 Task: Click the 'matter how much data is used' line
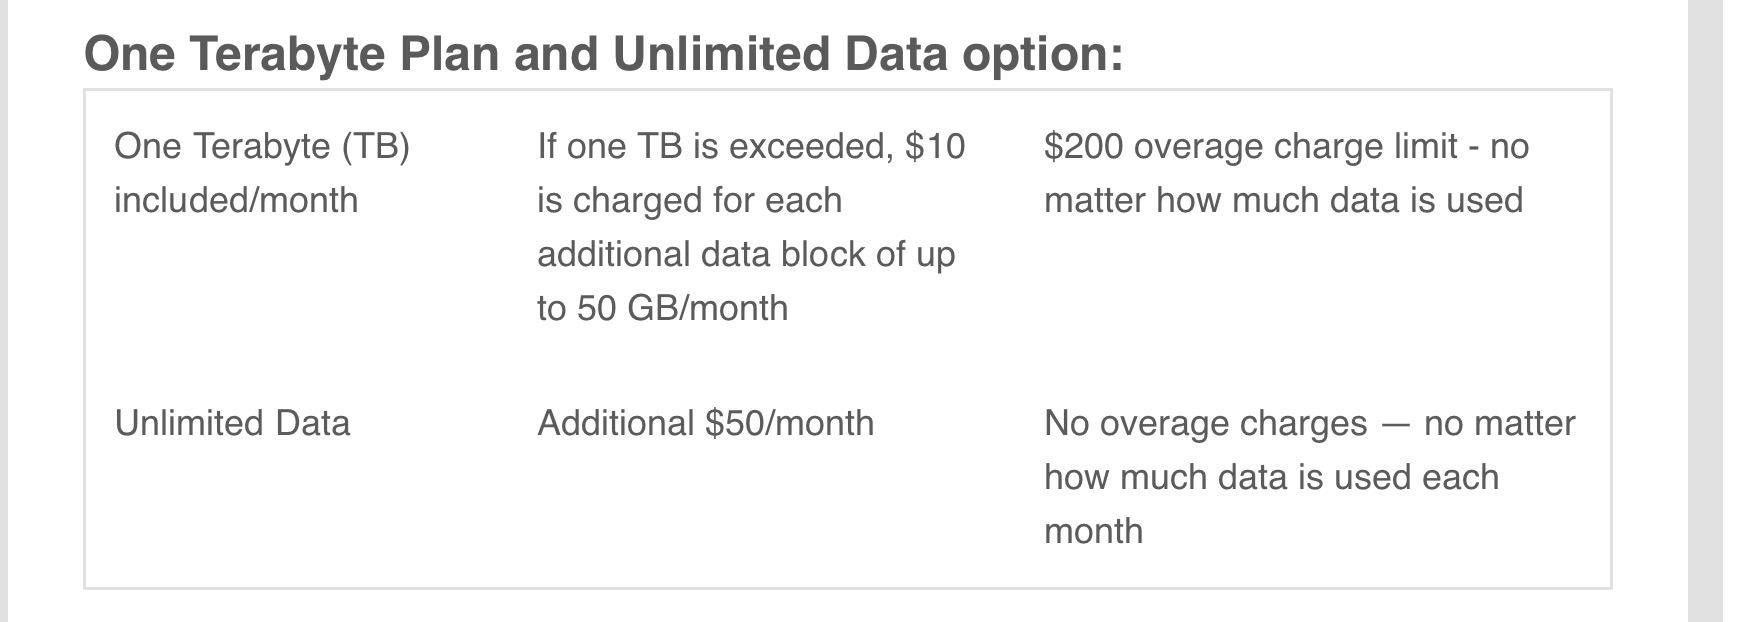1283,200
